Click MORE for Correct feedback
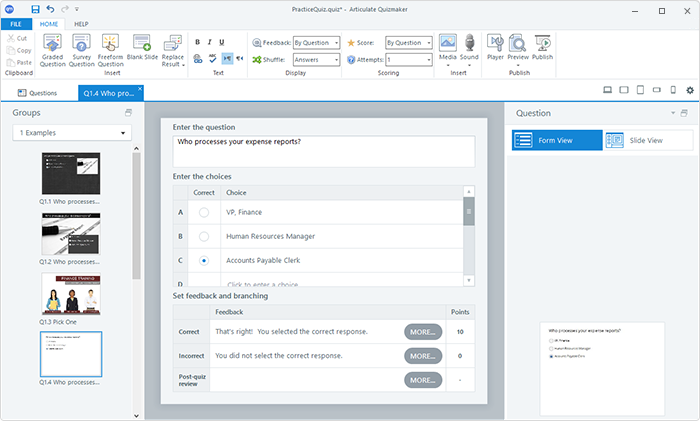This screenshot has width=700, height=421. (423, 332)
